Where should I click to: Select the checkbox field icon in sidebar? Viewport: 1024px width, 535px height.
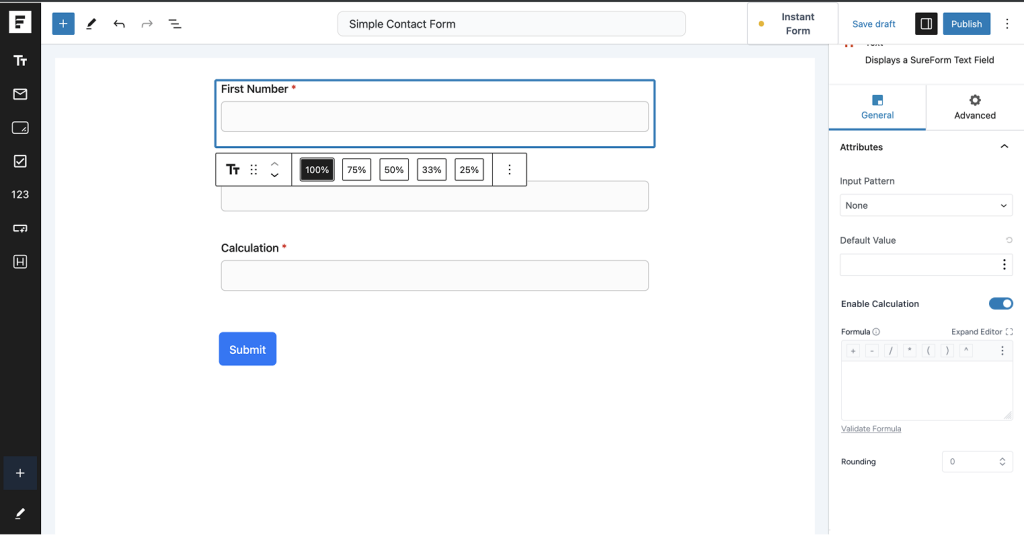click(x=20, y=161)
